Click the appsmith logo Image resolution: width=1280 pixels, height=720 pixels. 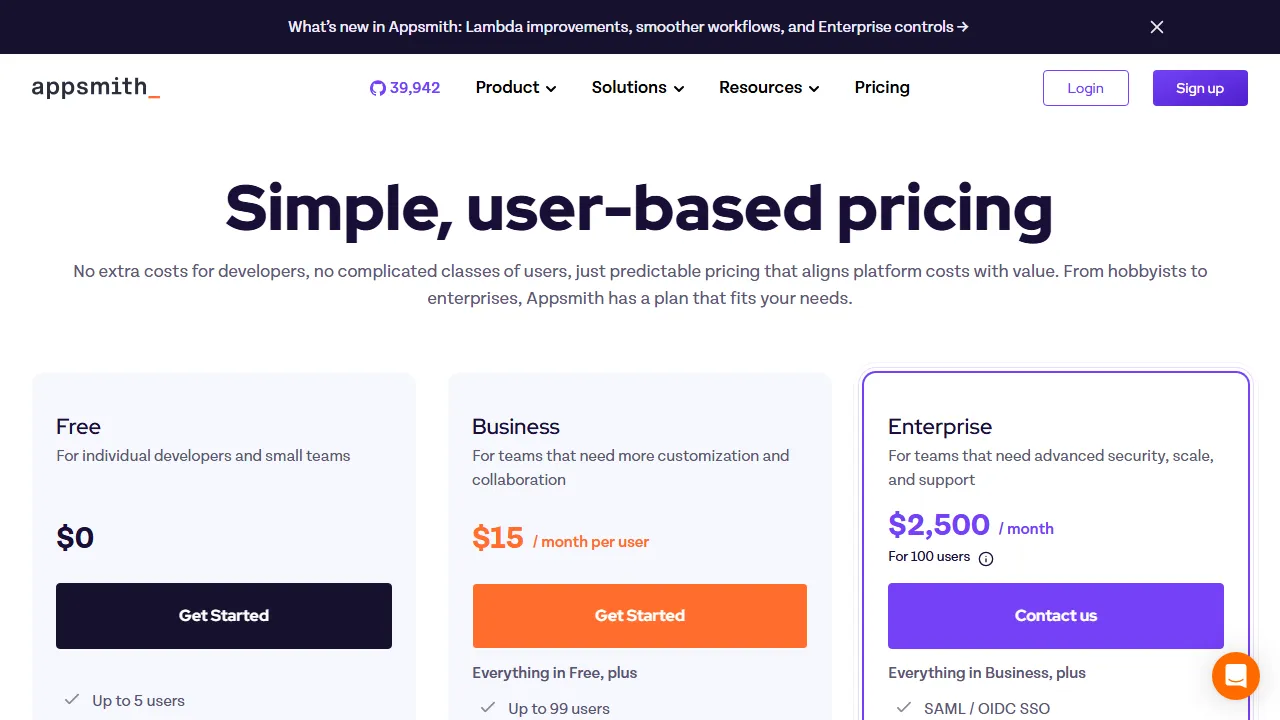tap(96, 87)
